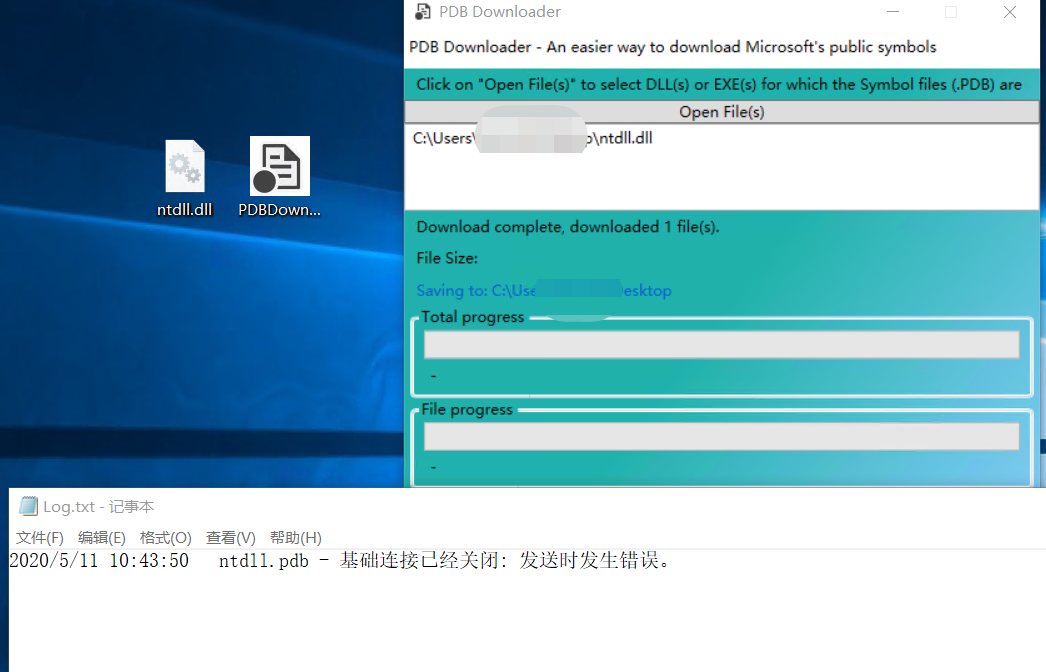
Task: Open the 查看(V) menu in Notepad
Action: click(231, 538)
